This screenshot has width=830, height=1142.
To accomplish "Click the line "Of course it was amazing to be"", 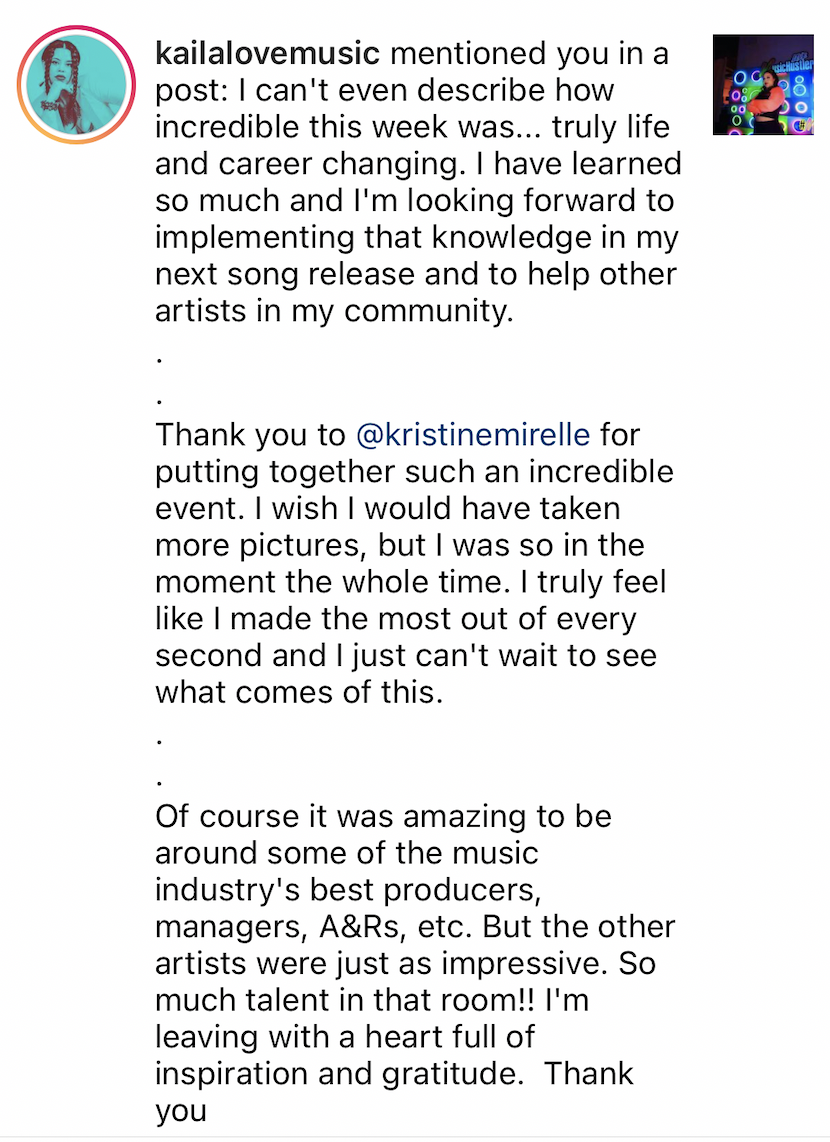I will pyautogui.click(x=383, y=816).
